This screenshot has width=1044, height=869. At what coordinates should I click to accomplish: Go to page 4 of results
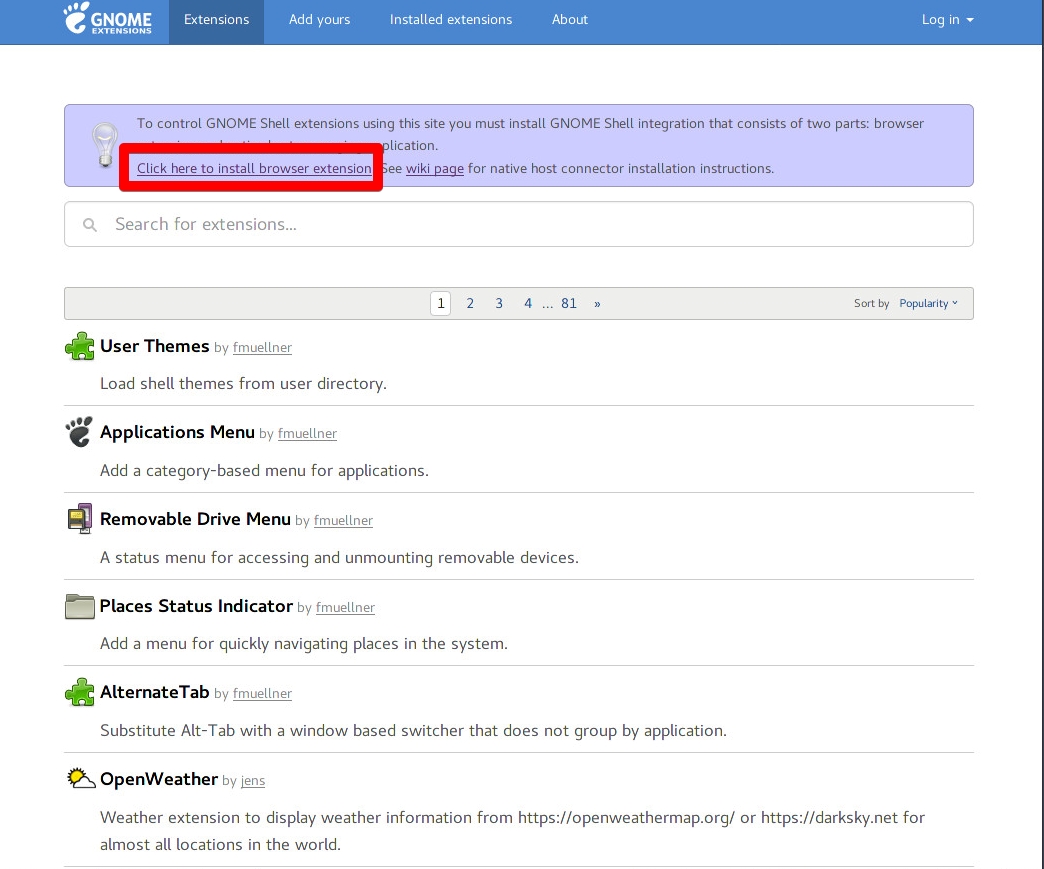pos(528,304)
